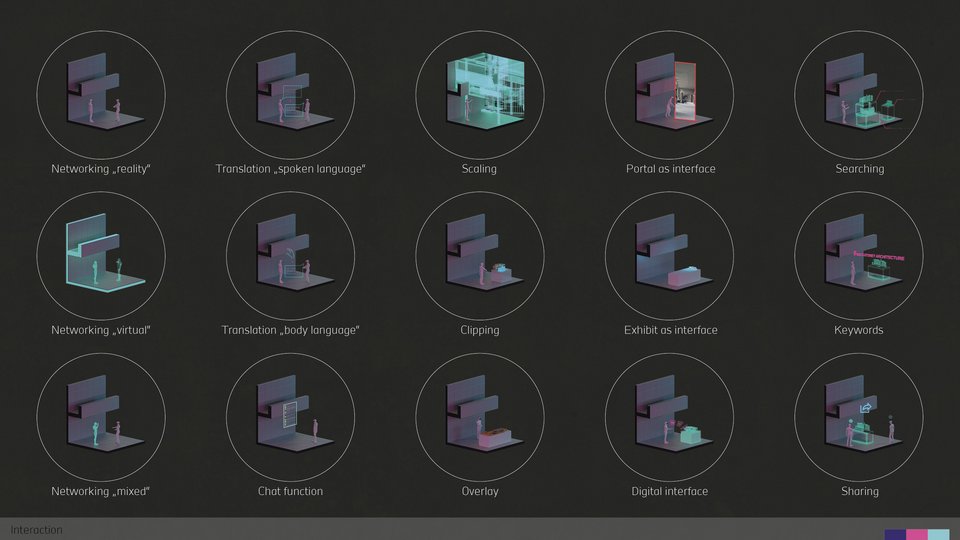
Task: Select the Clipping diagram icon
Action: (480, 256)
